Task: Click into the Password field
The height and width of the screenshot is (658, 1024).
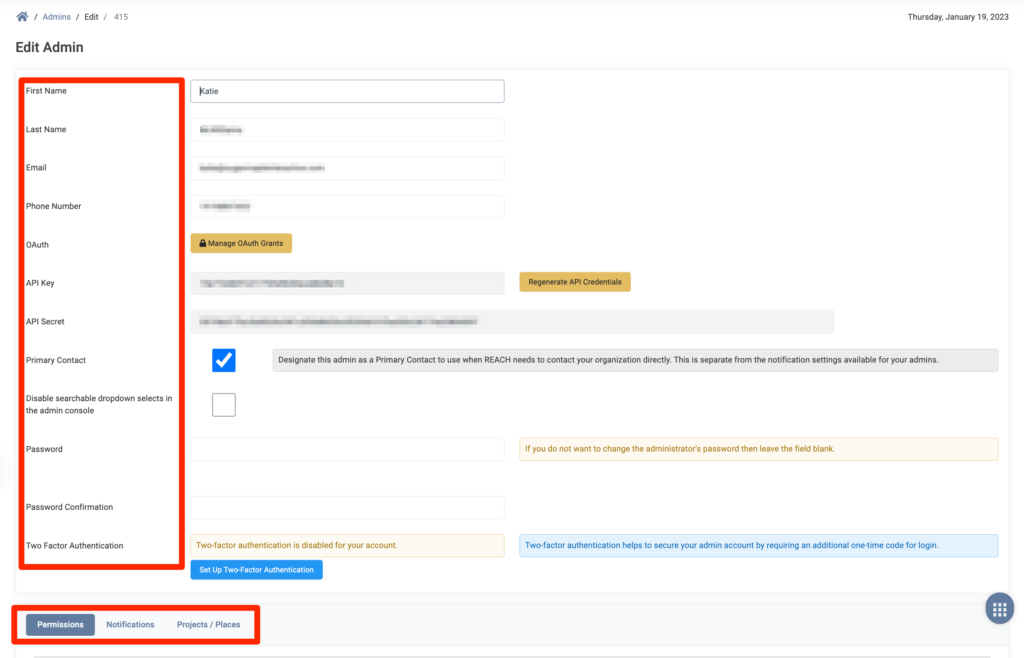Action: (347, 449)
